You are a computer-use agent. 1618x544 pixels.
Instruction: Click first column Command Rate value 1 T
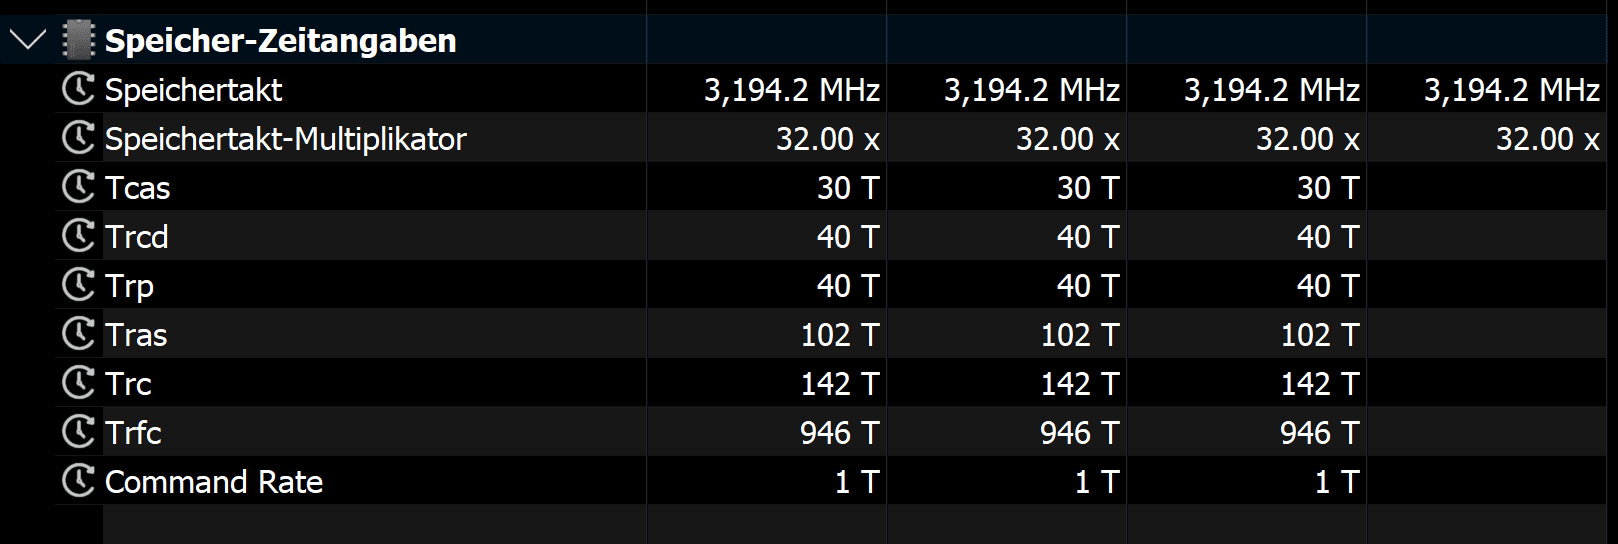[857, 482]
